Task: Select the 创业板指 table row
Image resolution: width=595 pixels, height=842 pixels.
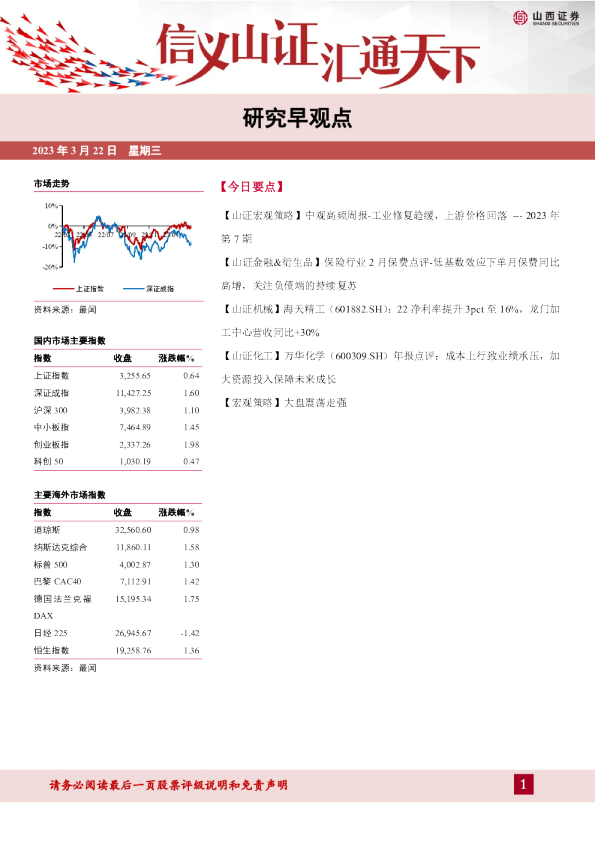Action: click(x=117, y=445)
